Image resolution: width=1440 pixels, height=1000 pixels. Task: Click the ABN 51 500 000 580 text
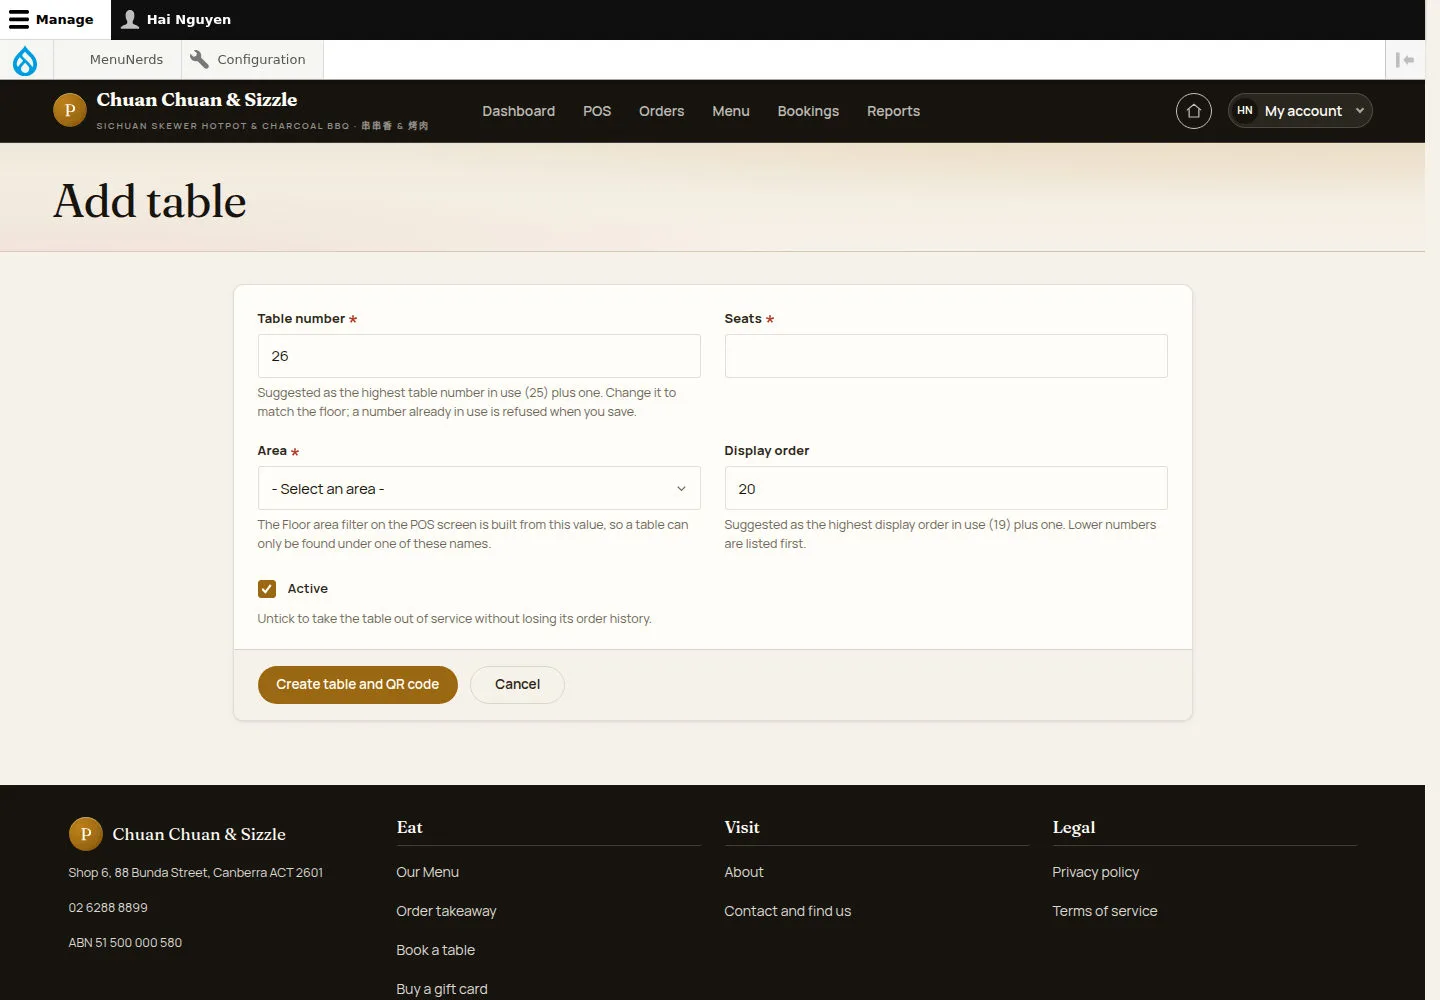click(x=125, y=943)
